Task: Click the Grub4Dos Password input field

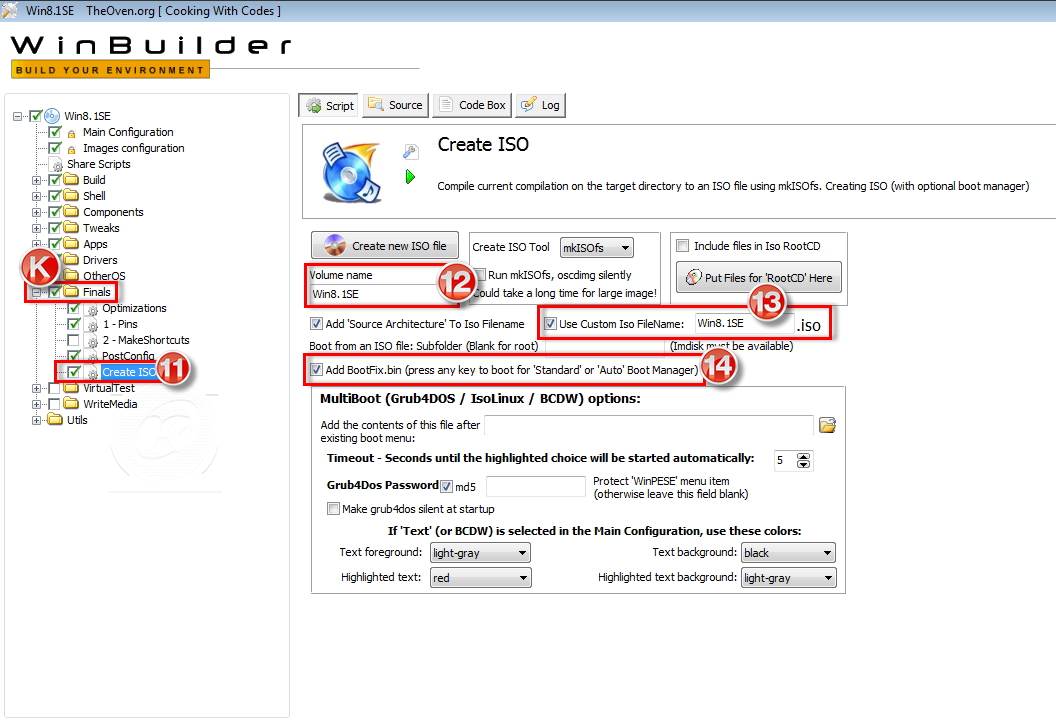Action: click(535, 486)
